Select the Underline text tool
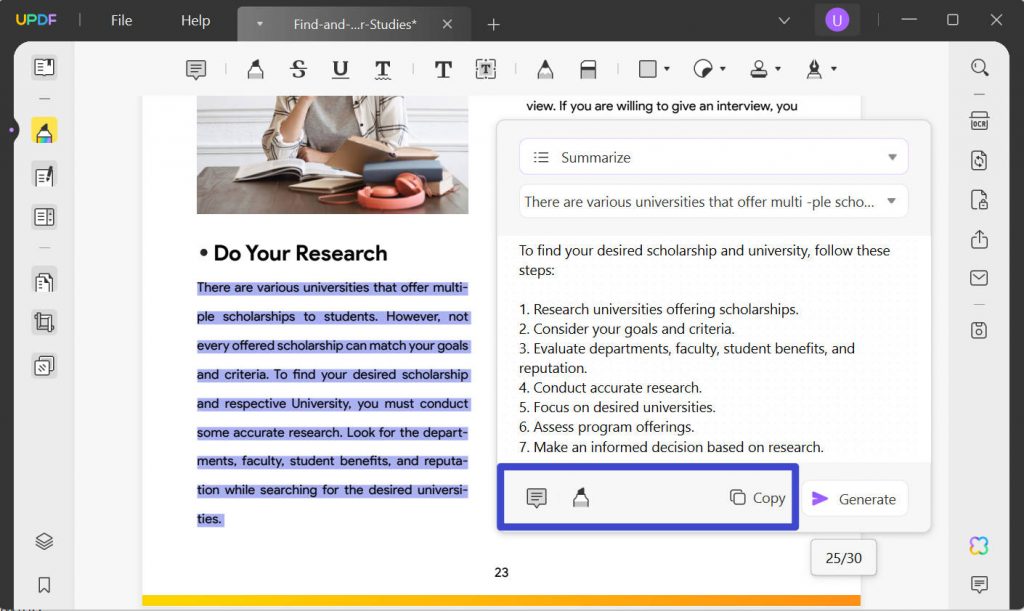 click(x=340, y=68)
